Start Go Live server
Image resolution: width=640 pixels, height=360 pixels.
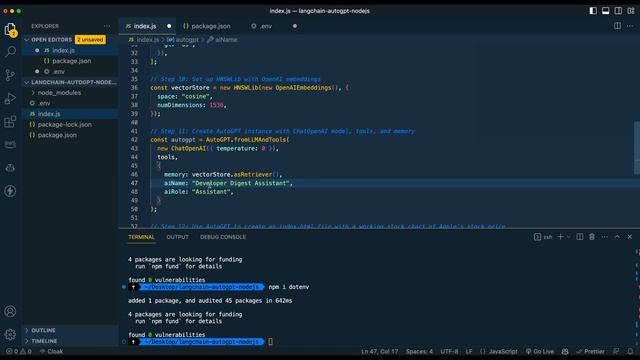coord(540,351)
